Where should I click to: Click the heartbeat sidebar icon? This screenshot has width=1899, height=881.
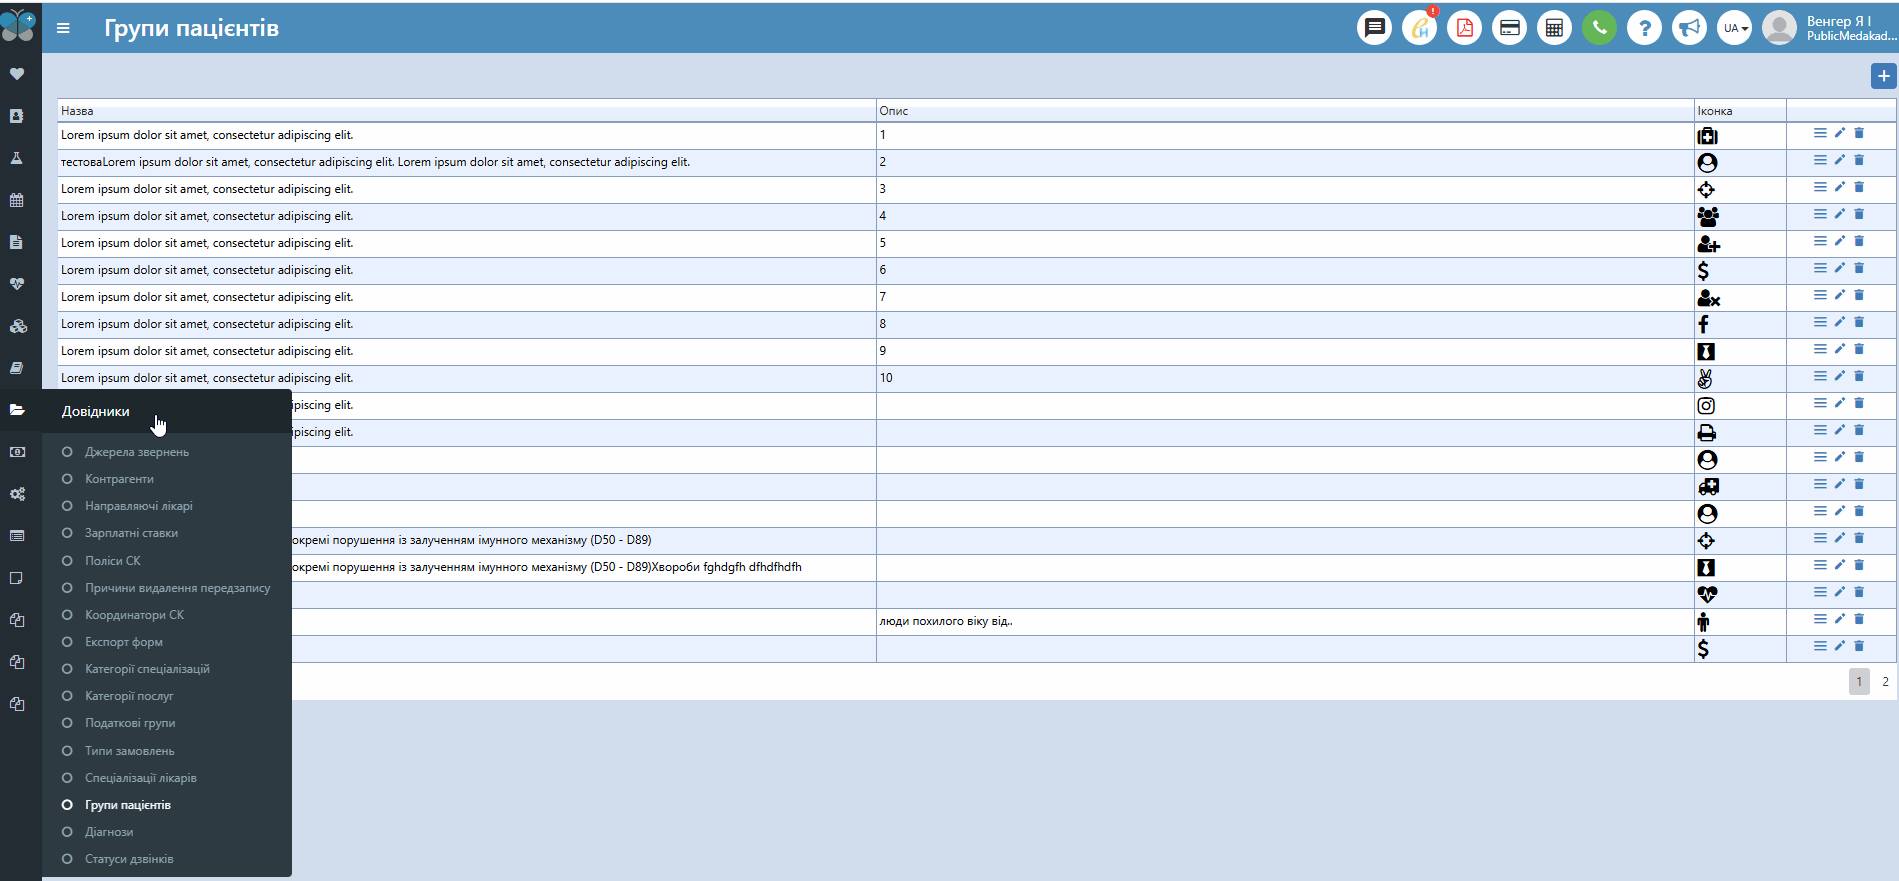tap(17, 284)
